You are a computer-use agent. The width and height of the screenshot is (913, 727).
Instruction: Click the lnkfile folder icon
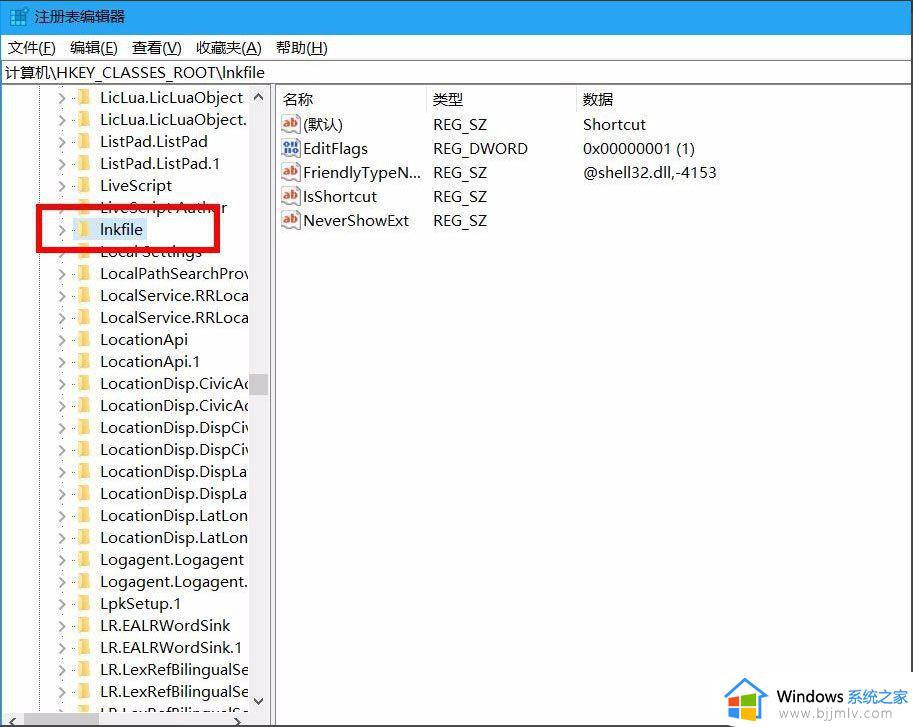(x=84, y=229)
